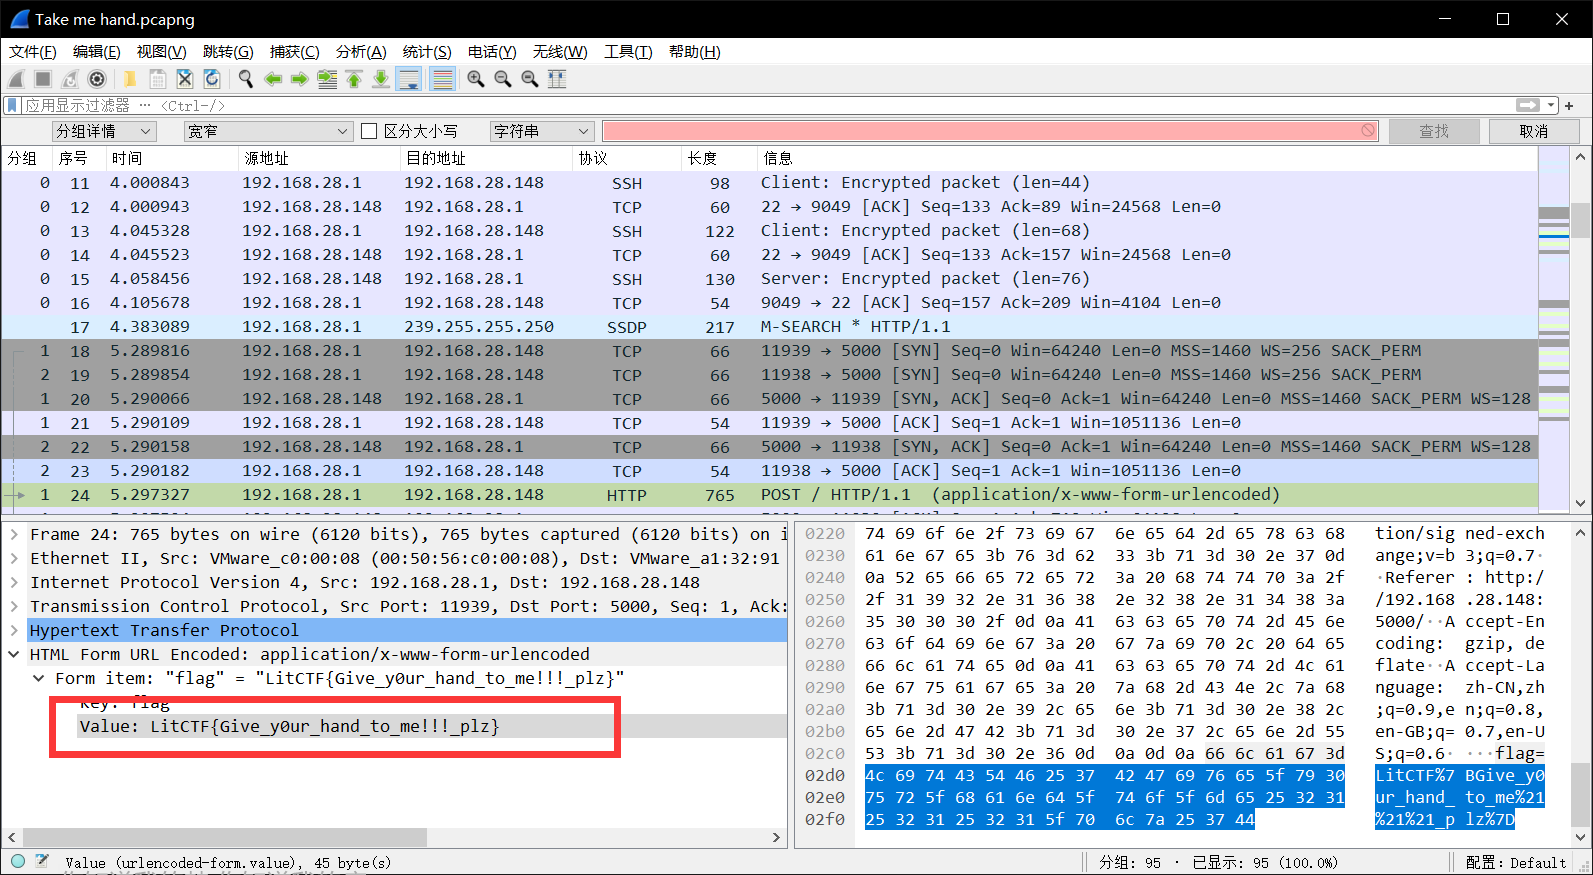Click 取消 cancel button
1593x875 pixels.
[x=1534, y=131]
